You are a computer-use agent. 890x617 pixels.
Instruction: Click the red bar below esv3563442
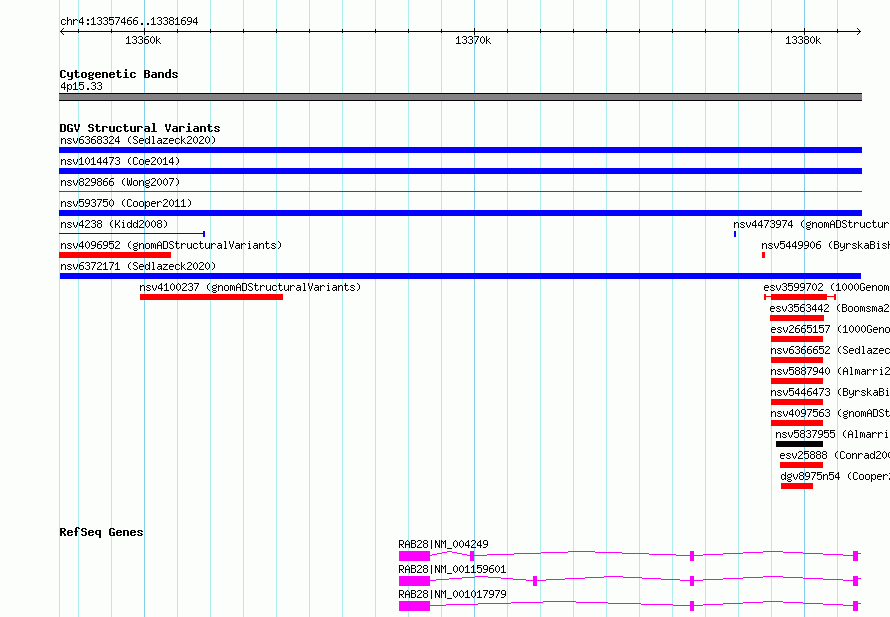797,318
